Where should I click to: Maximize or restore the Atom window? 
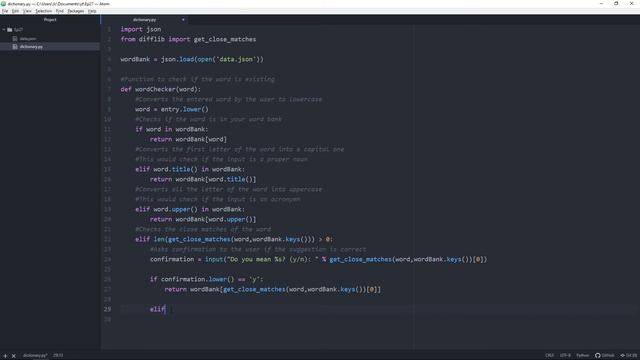click(x=616, y=4)
